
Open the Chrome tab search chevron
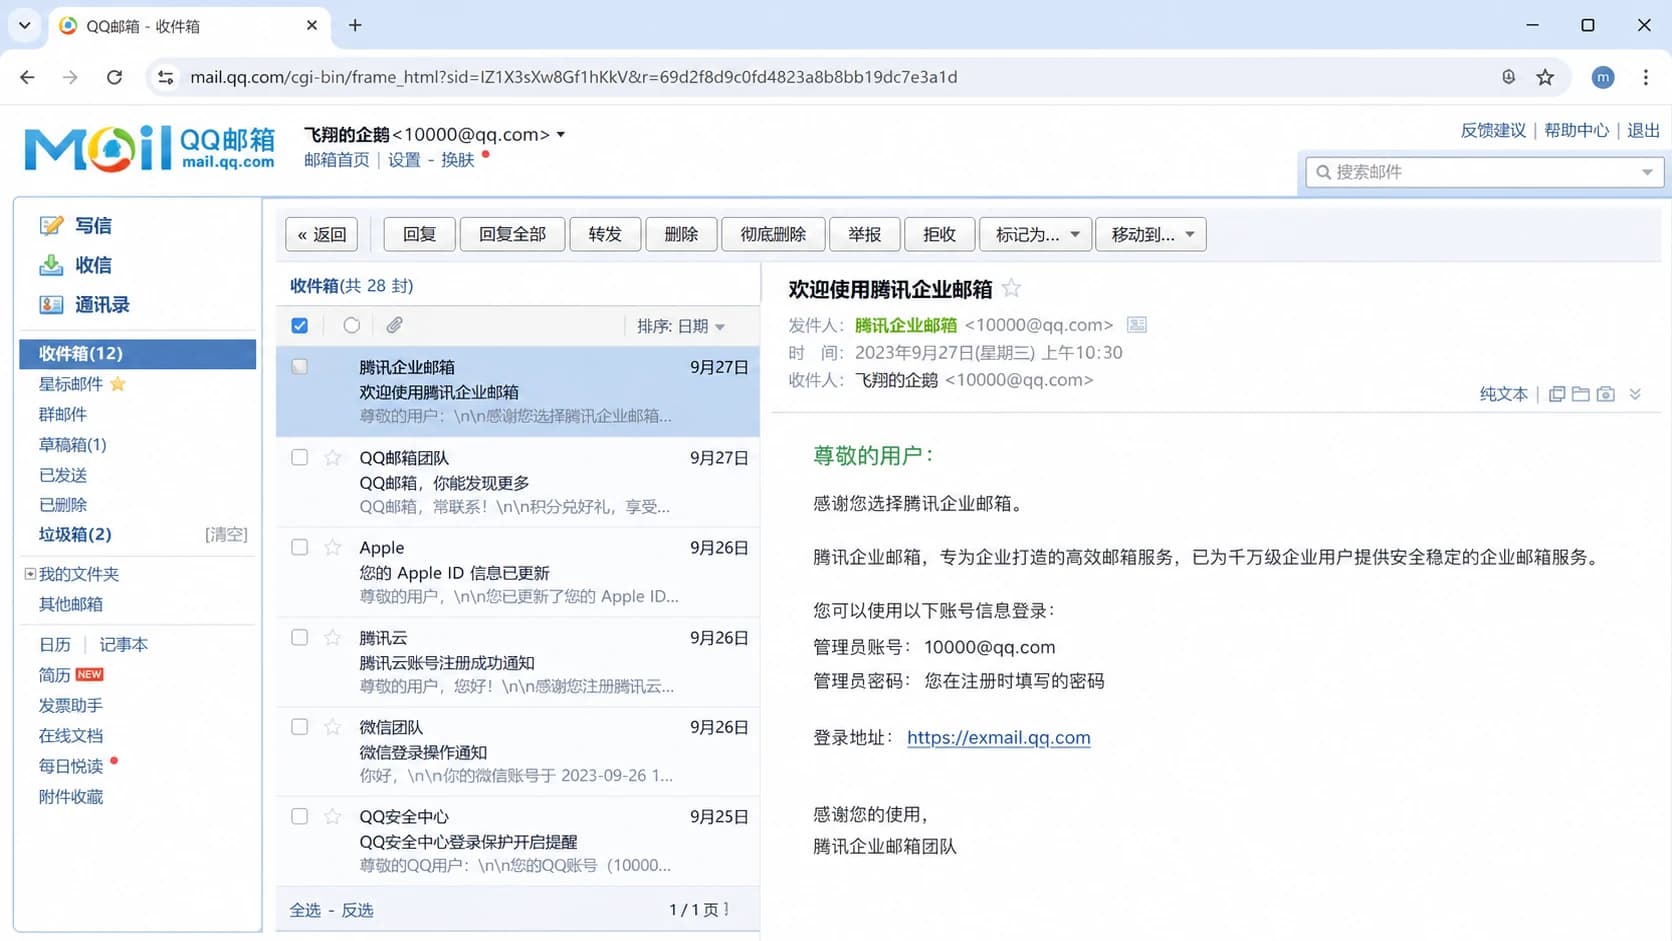(24, 25)
